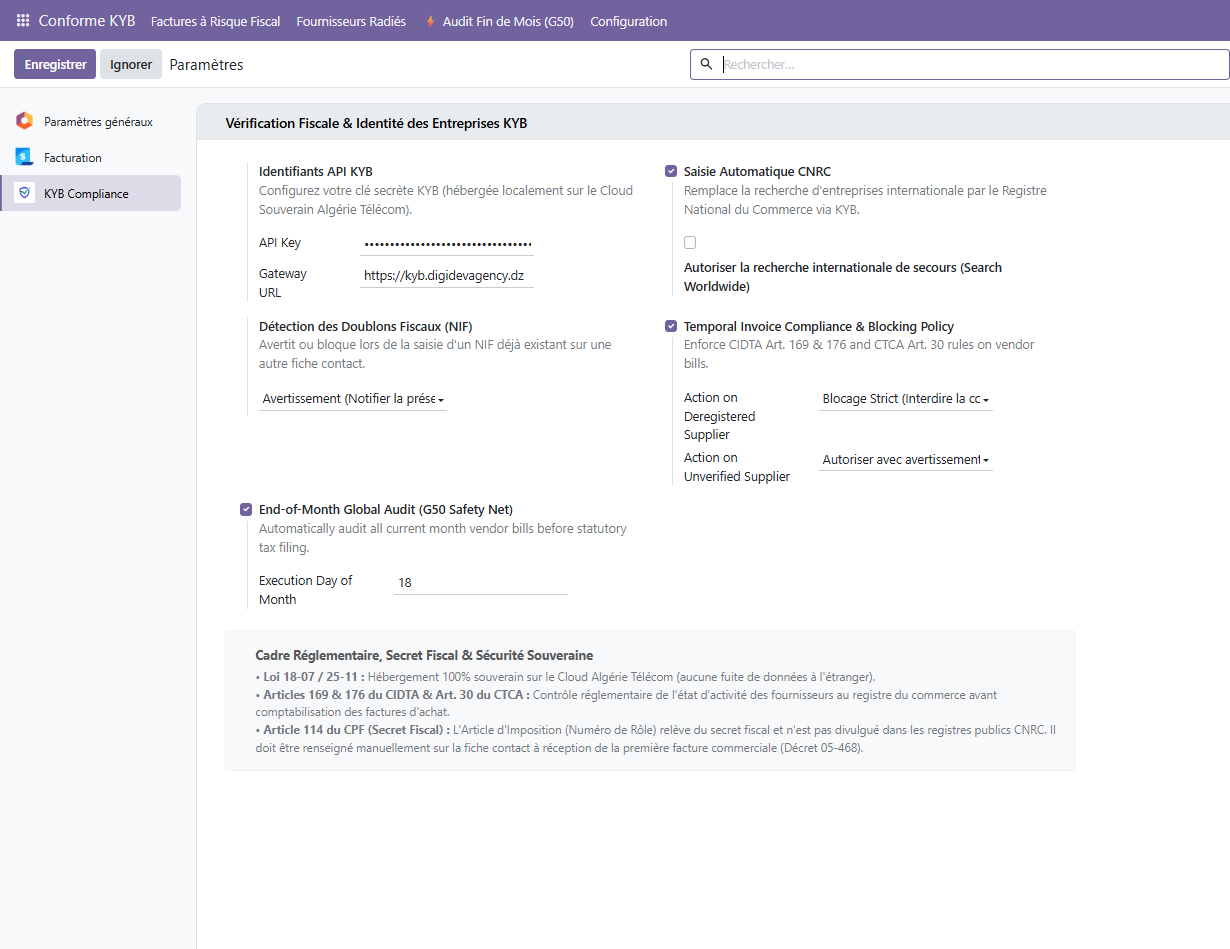Click the Enregistrer button
1230x949 pixels.
point(55,64)
